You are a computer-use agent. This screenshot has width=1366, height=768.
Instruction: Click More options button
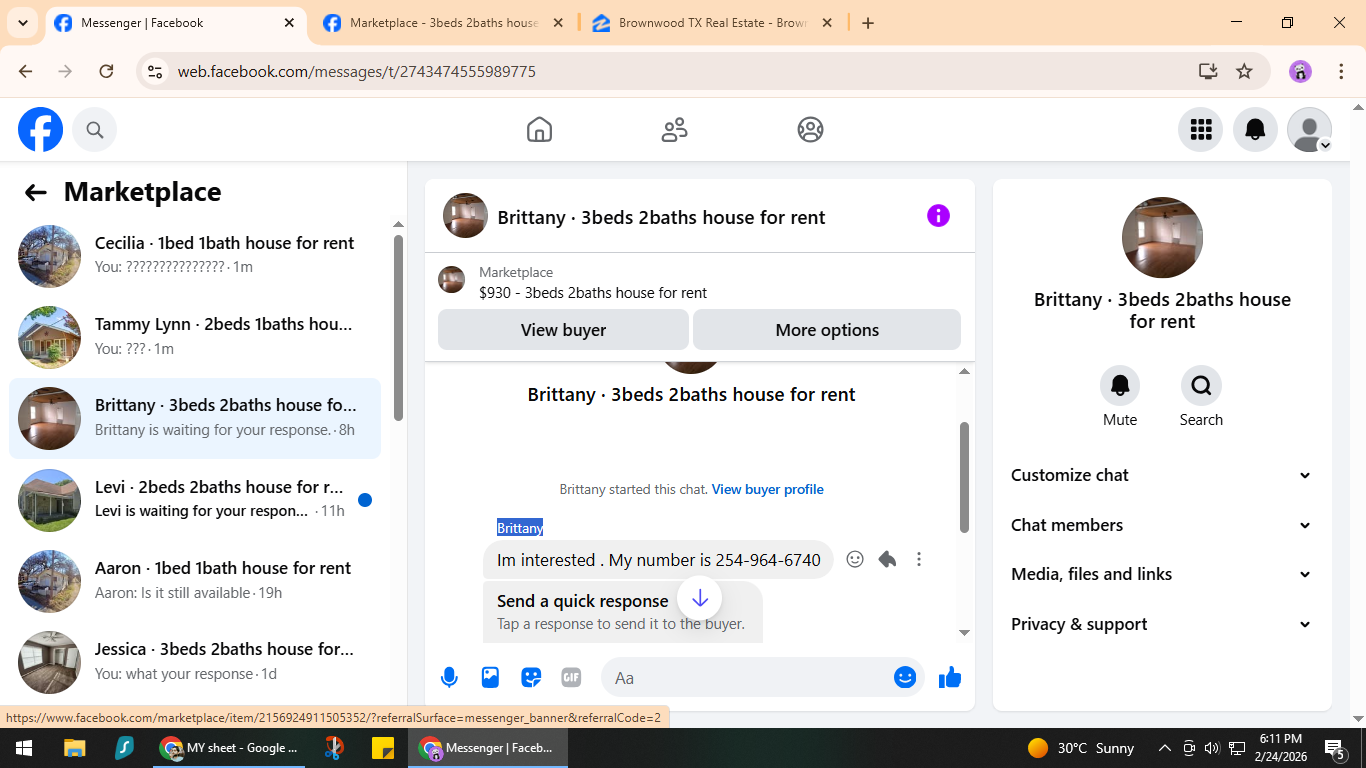pos(827,330)
